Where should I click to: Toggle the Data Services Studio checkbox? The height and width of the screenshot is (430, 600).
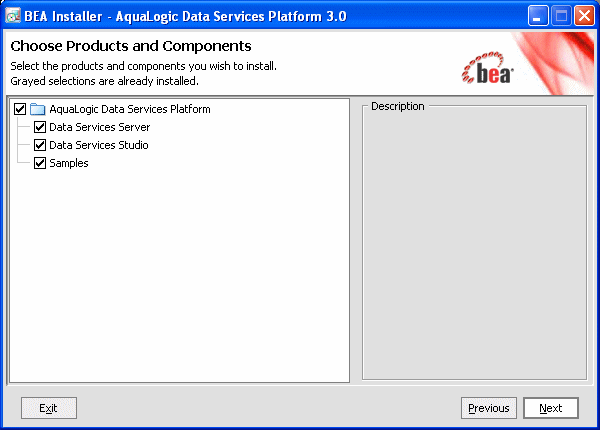[x=40, y=145]
